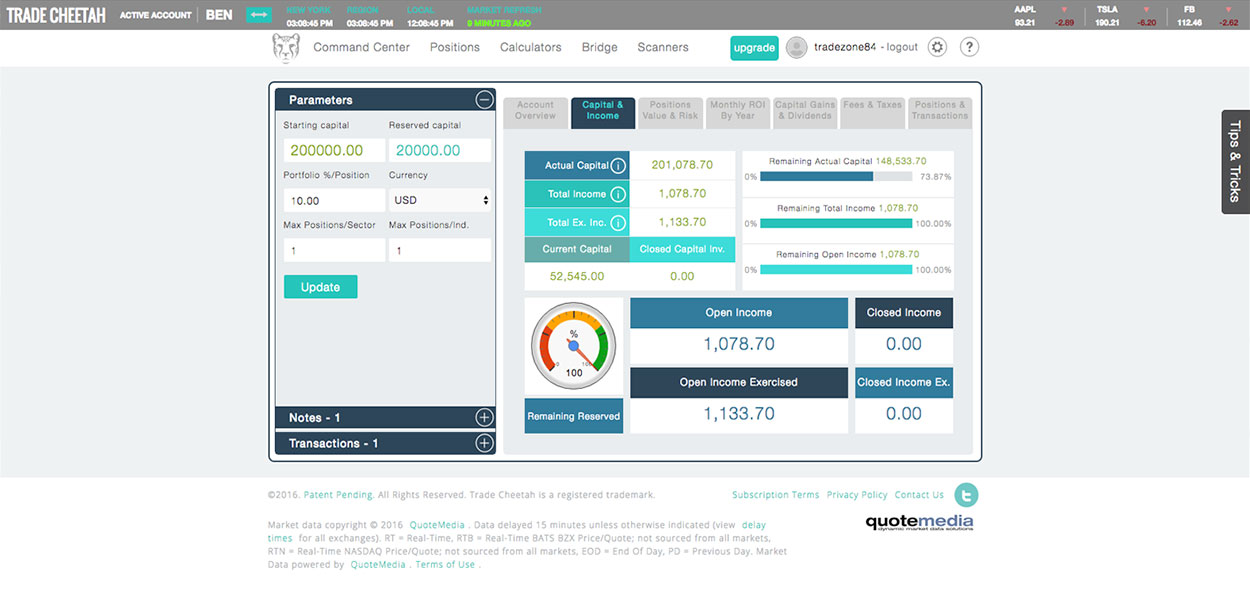
Task: Open the help question mark icon
Action: point(969,47)
